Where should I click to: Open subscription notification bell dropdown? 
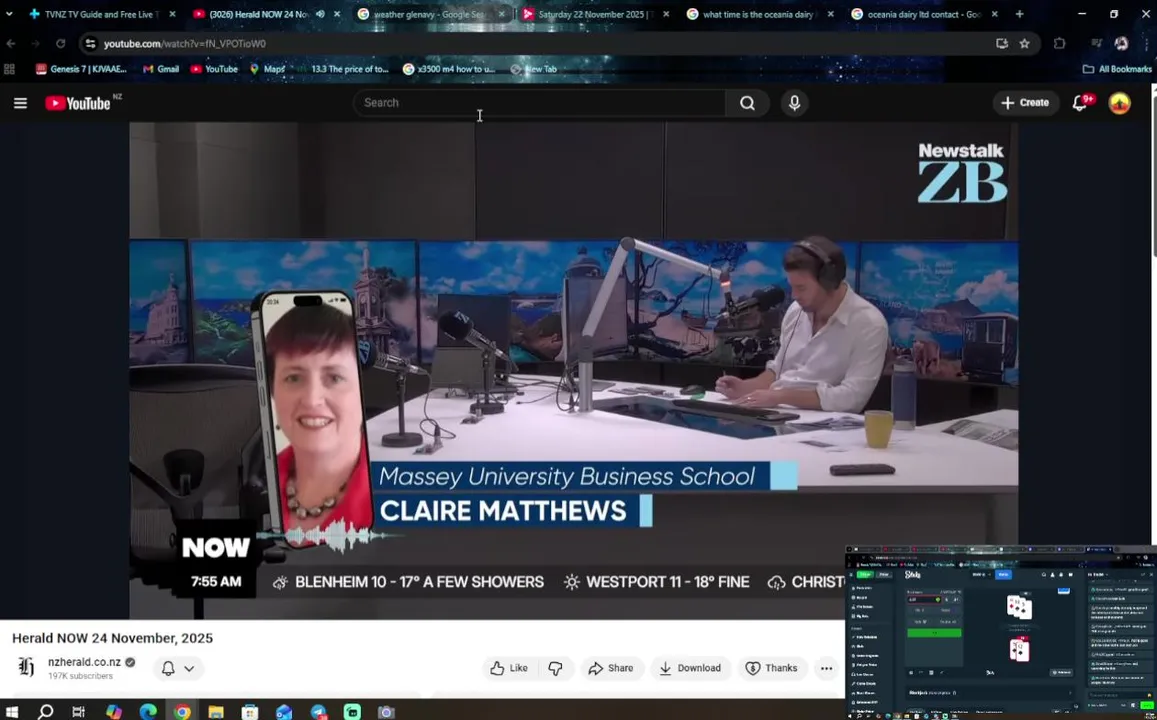click(179, 668)
